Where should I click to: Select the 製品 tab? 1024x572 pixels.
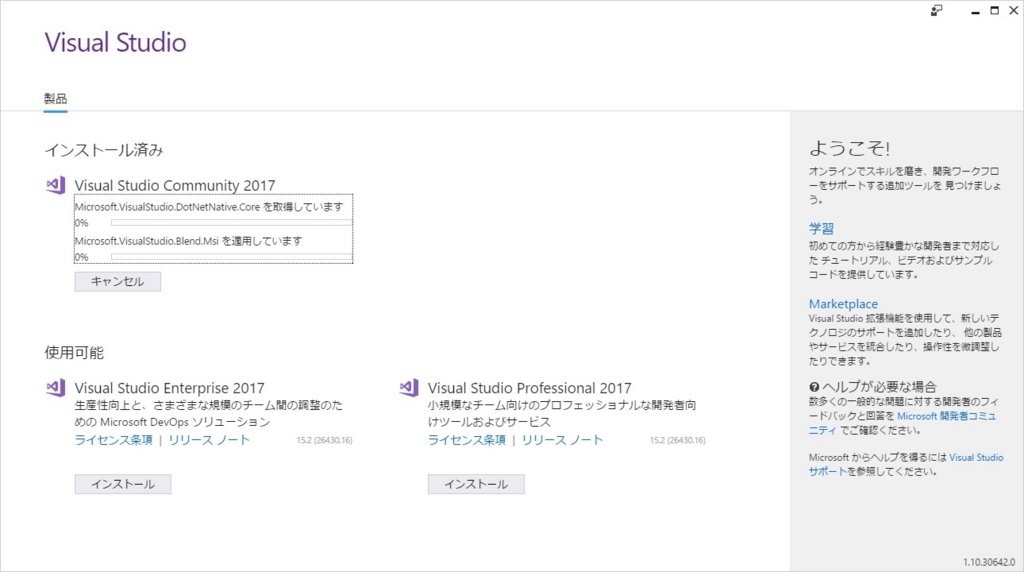(56, 99)
